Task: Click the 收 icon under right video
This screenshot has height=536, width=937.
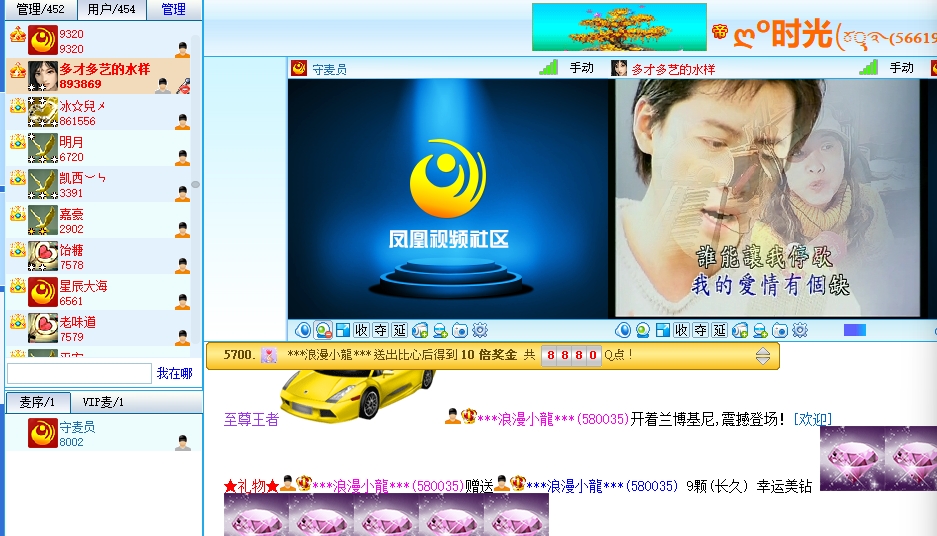Action: pyautogui.click(x=681, y=330)
